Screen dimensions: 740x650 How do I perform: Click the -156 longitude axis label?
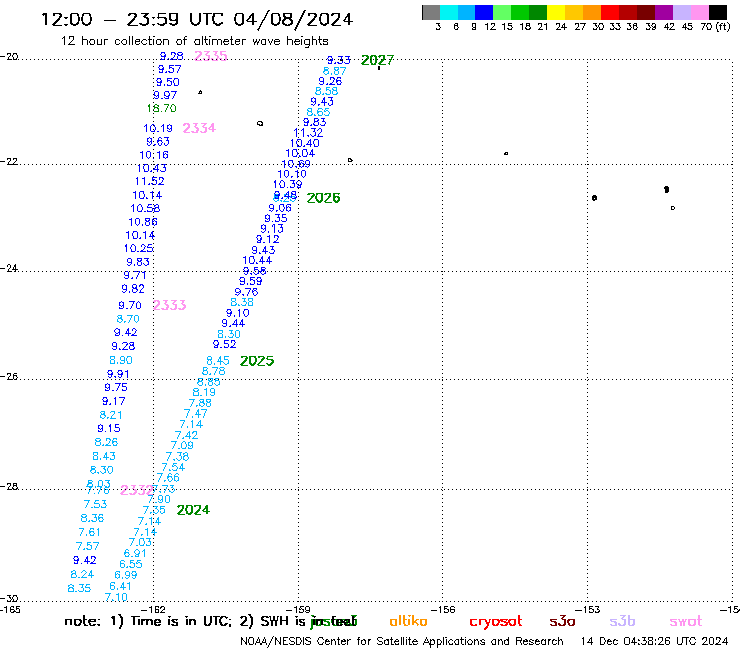point(443,609)
